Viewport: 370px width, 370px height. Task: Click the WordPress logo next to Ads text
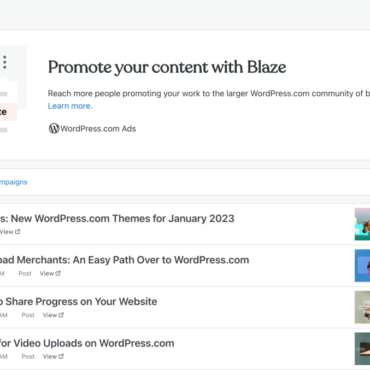tap(54, 128)
